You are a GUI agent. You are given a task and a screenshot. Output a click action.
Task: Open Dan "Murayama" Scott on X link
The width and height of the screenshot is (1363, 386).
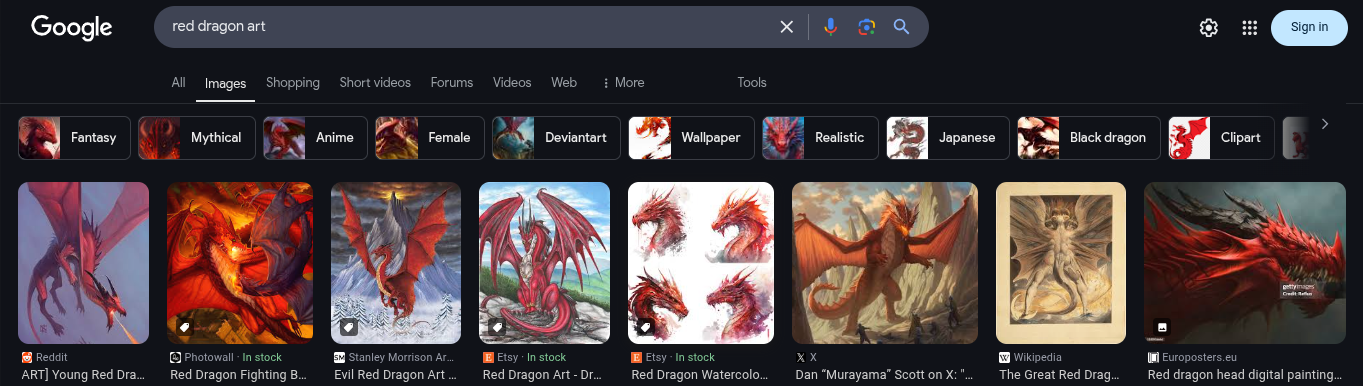click(884, 375)
